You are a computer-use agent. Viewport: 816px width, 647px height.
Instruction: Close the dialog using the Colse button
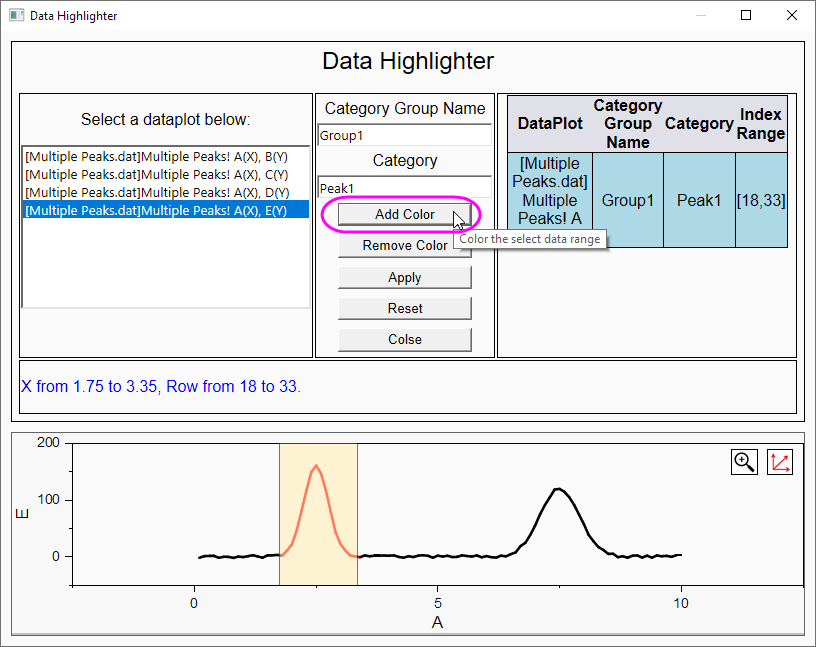pos(404,339)
